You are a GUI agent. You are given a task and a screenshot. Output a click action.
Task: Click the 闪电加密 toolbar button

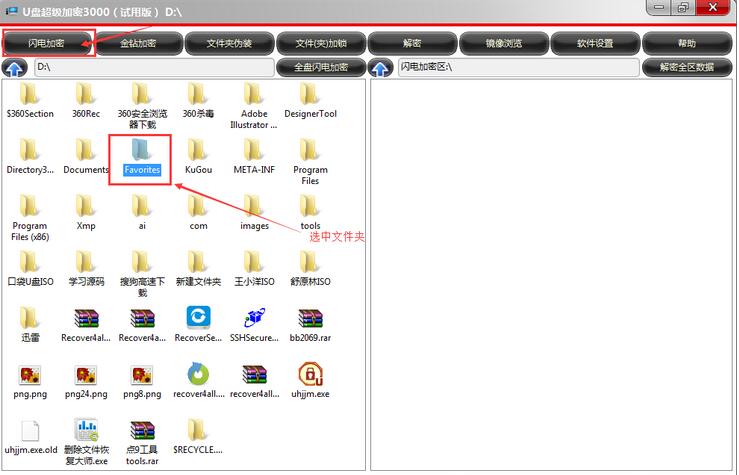[x=47, y=43]
